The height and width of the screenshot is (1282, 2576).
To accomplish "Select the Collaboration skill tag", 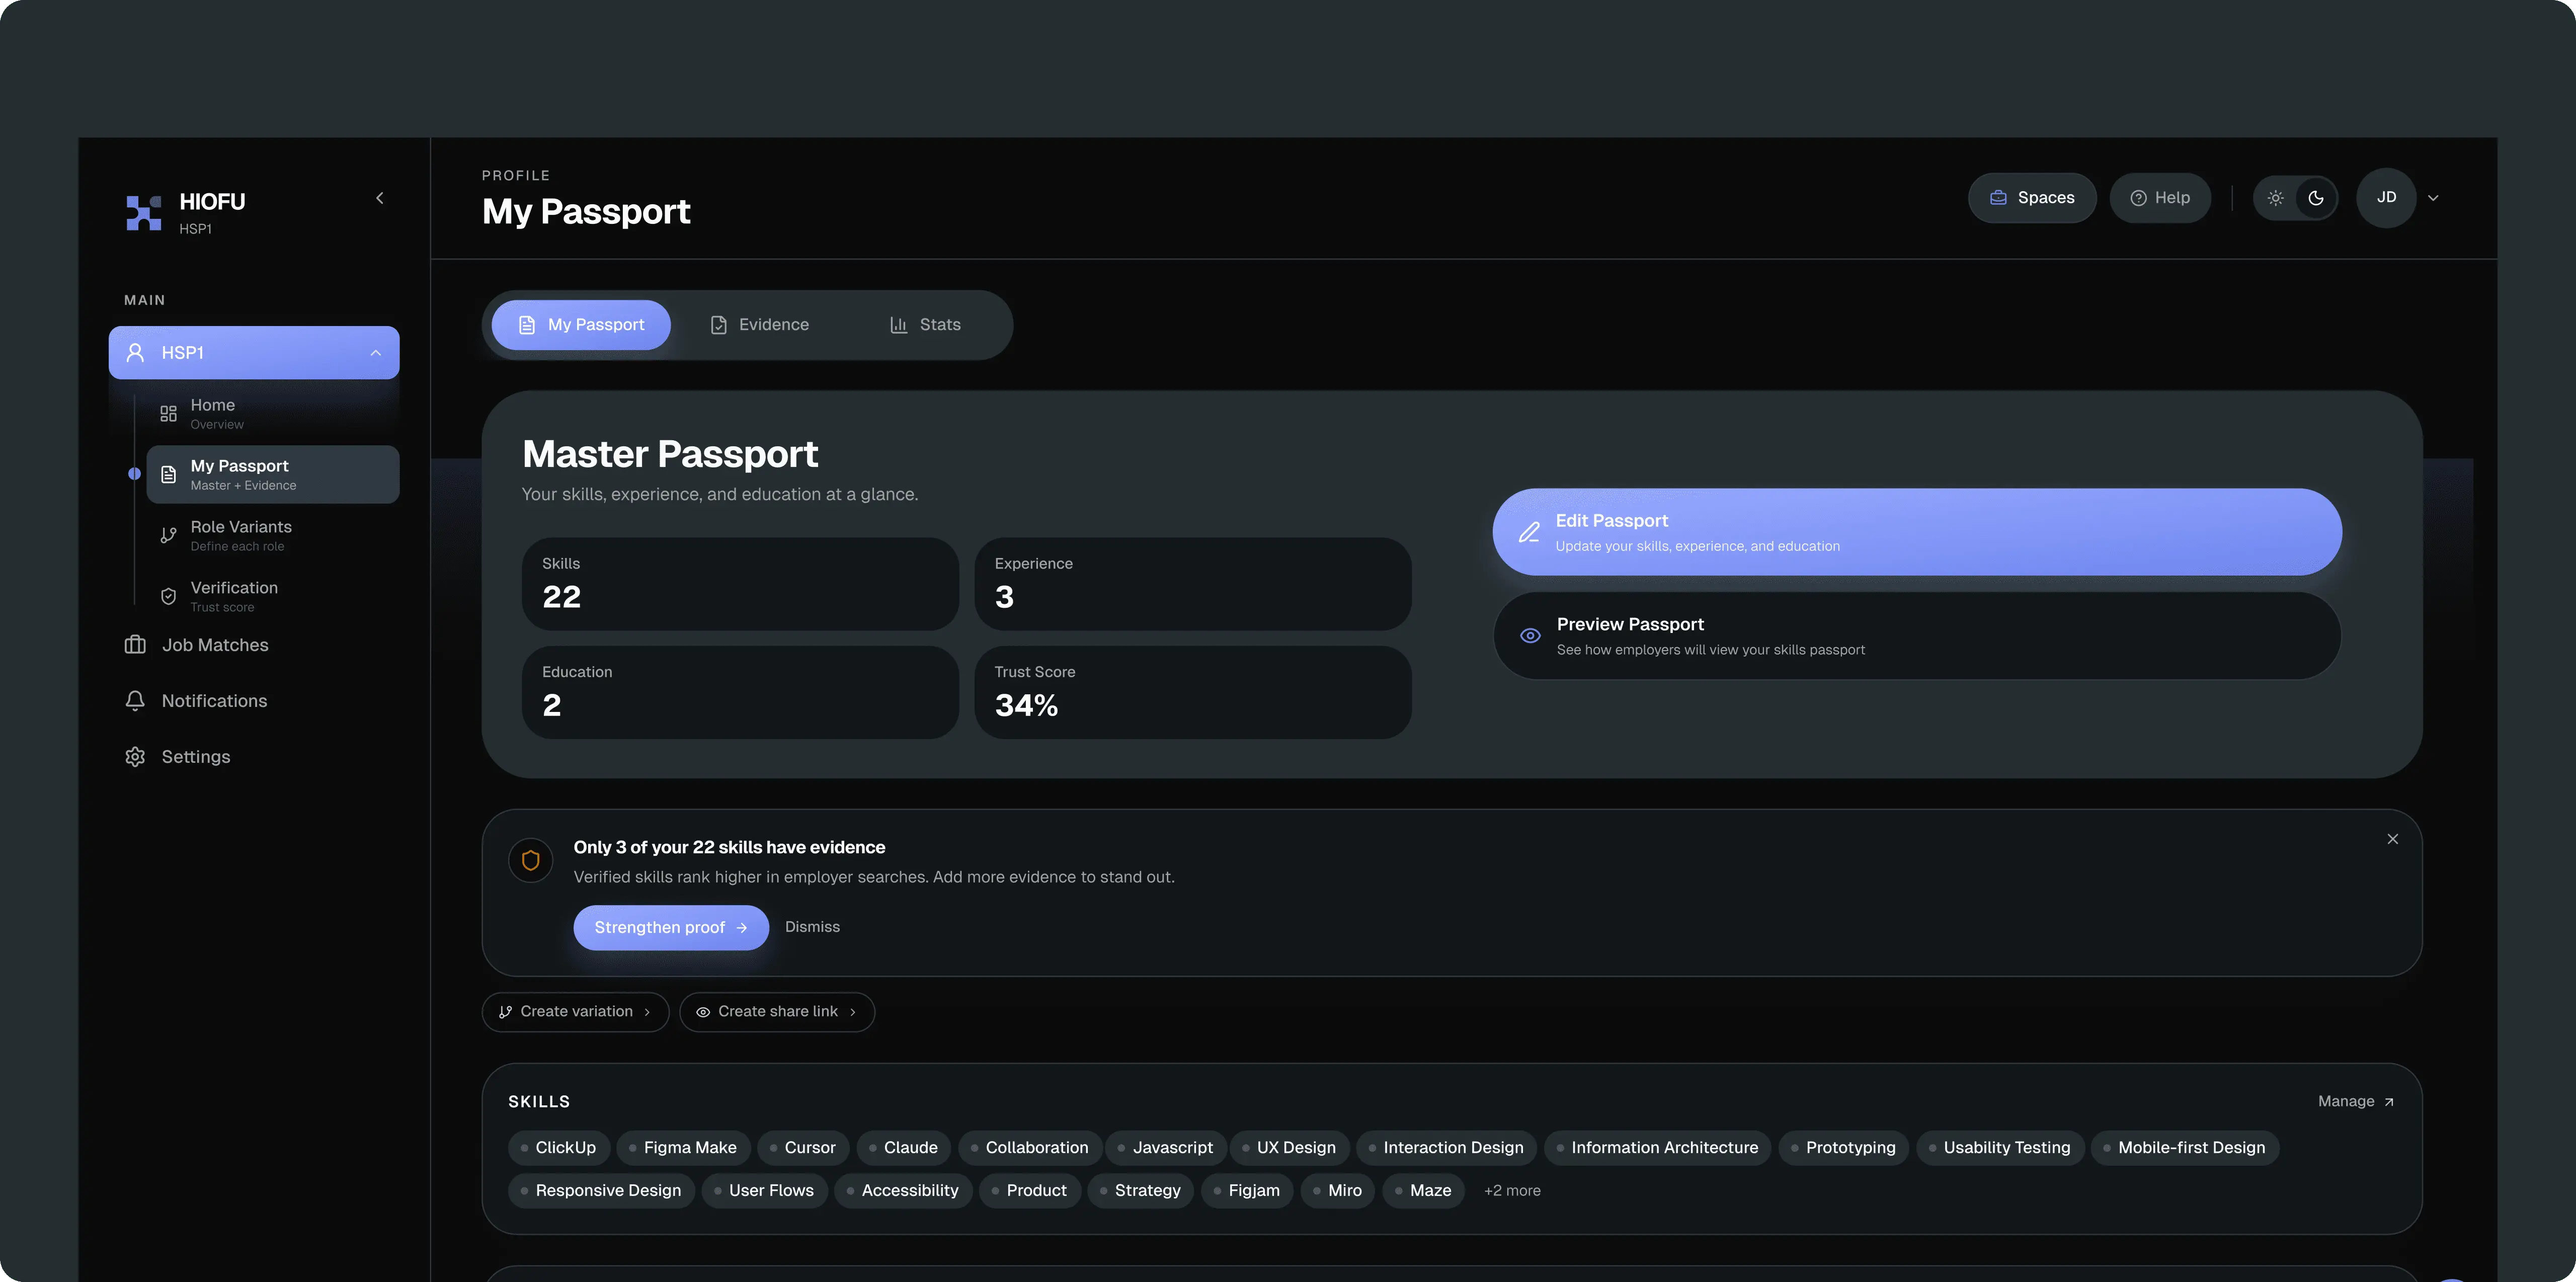I will [1030, 1148].
